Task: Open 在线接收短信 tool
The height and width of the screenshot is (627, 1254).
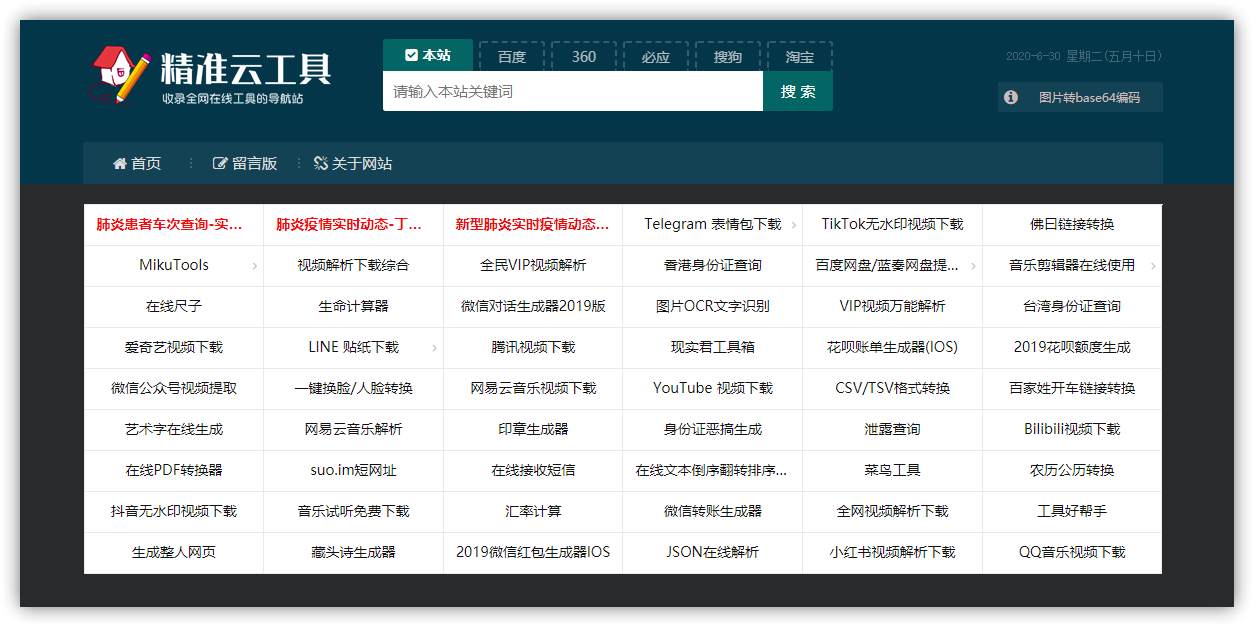Action: tap(533, 471)
